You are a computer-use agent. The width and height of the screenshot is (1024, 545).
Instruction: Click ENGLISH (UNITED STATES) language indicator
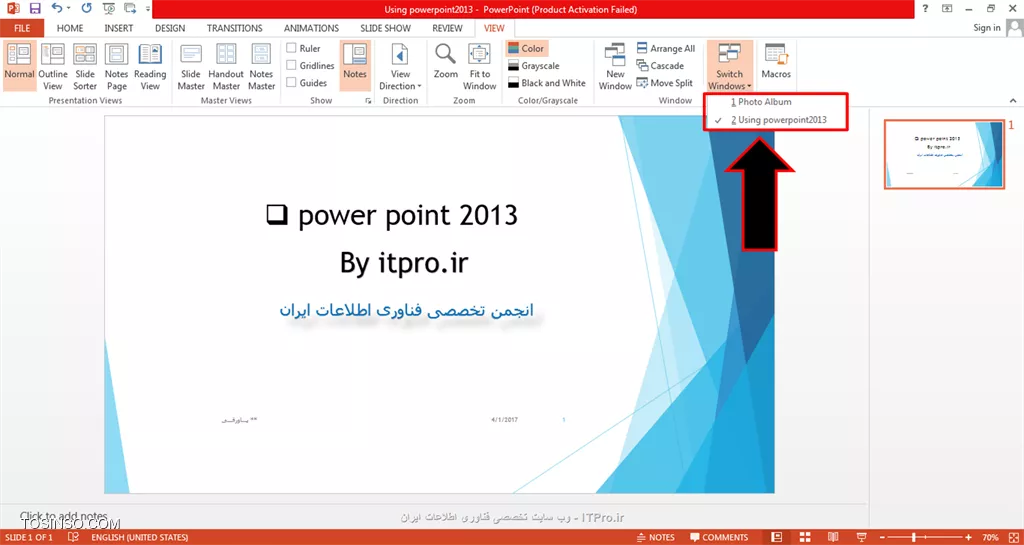point(140,537)
